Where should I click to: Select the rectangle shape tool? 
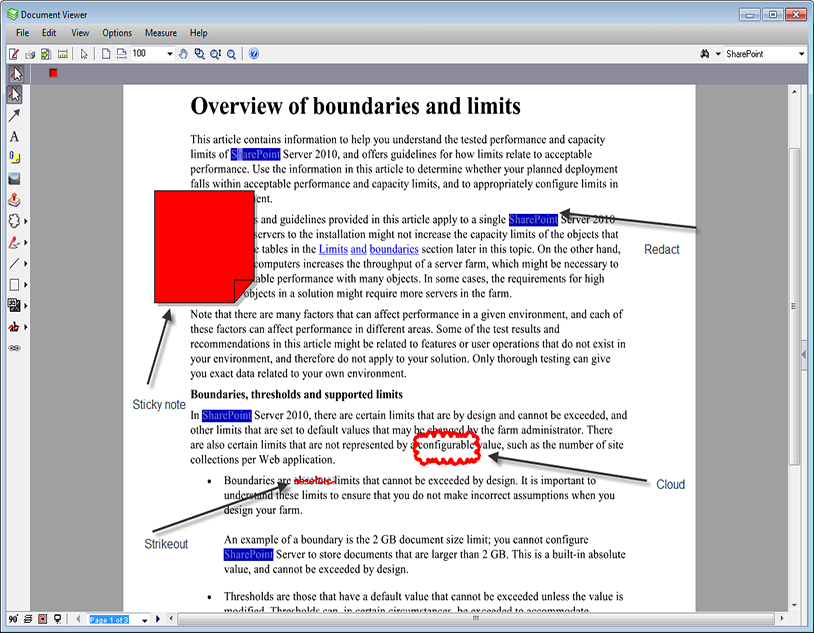(x=15, y=285)
